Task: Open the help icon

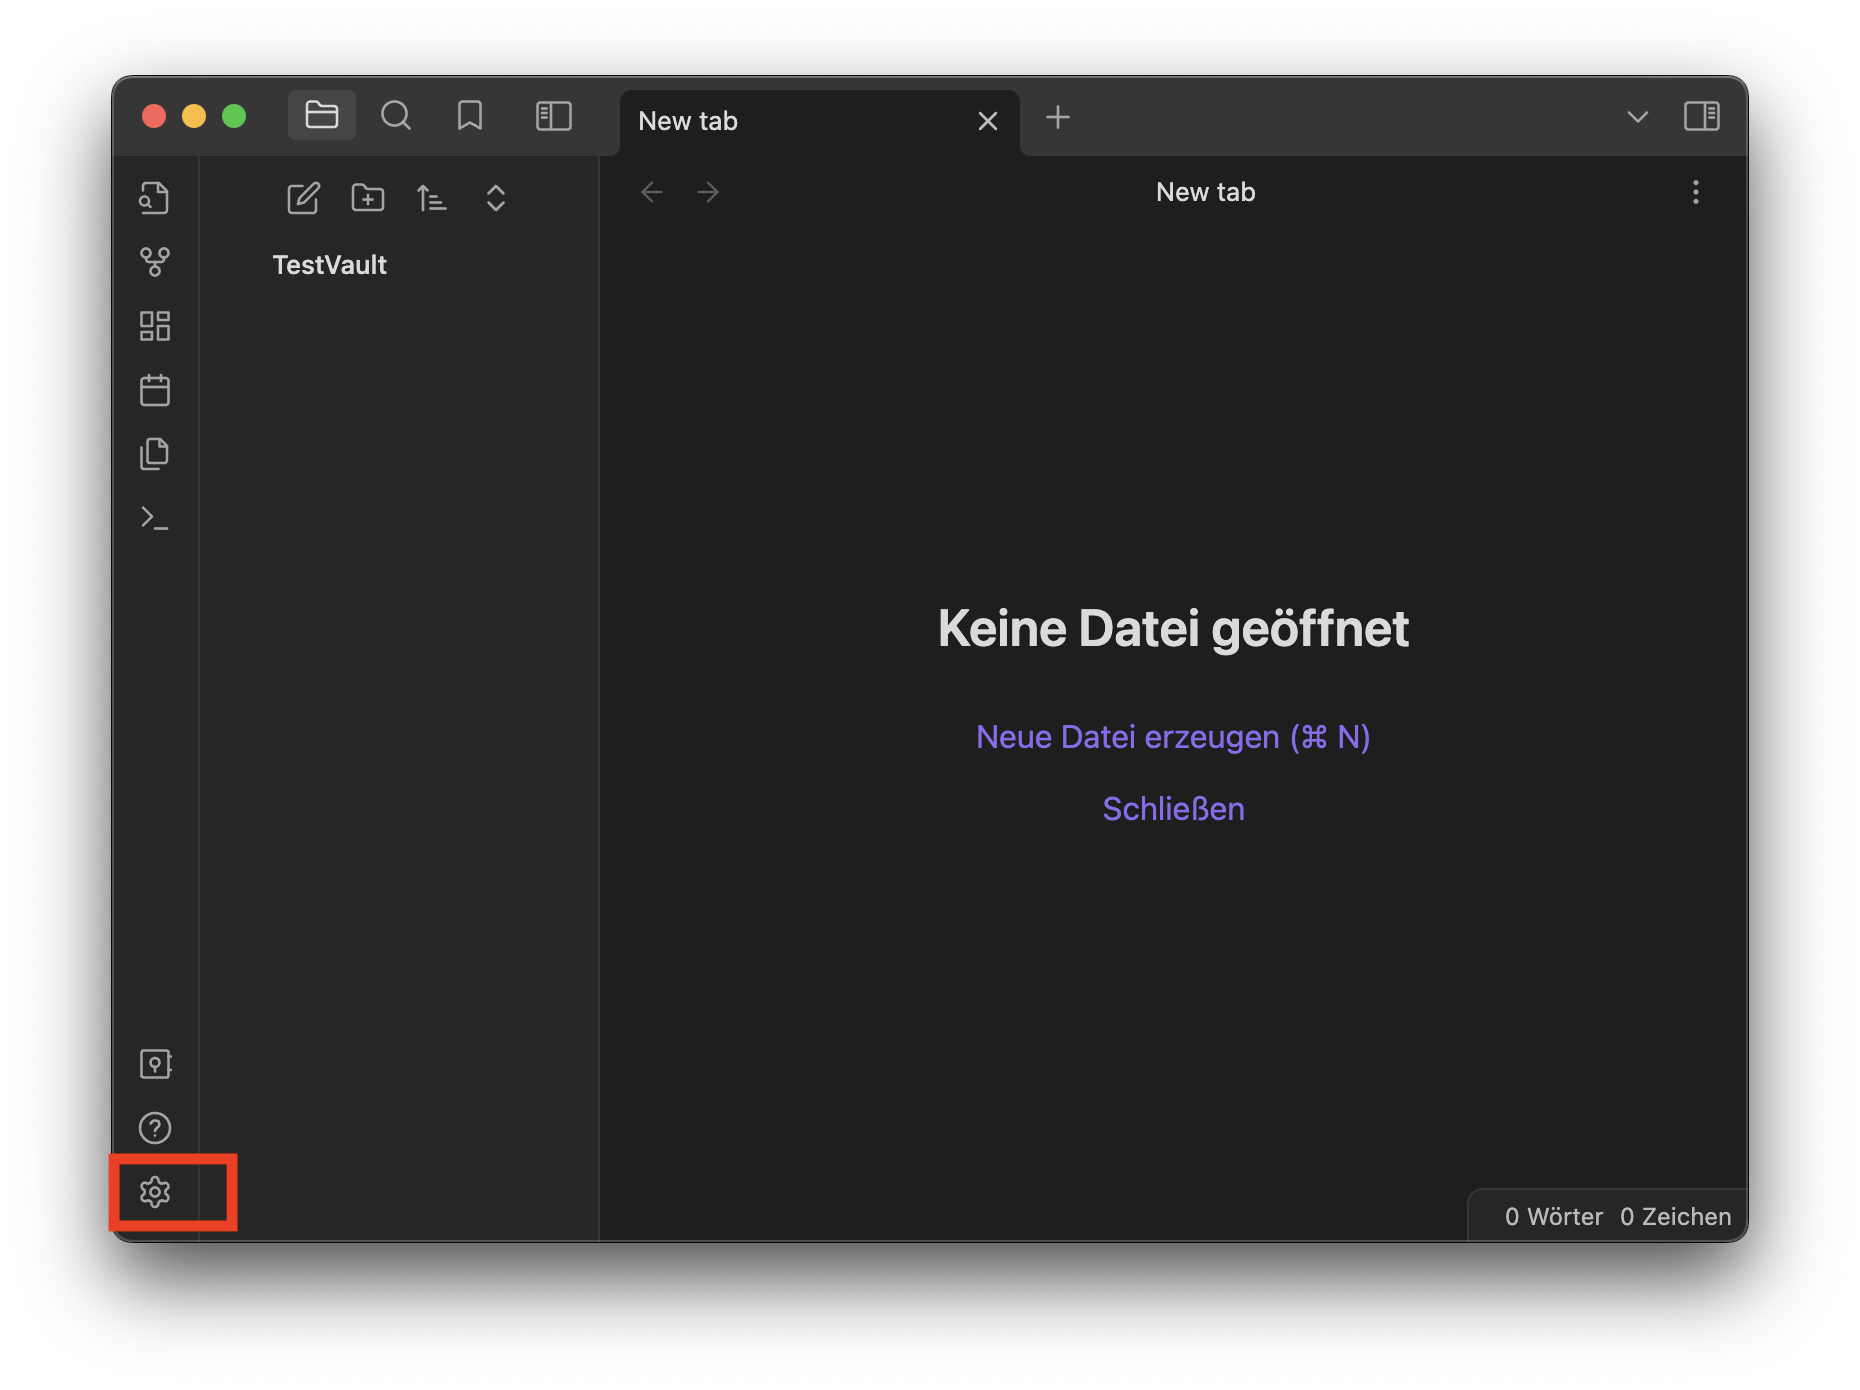Action: pos(155,1128)
